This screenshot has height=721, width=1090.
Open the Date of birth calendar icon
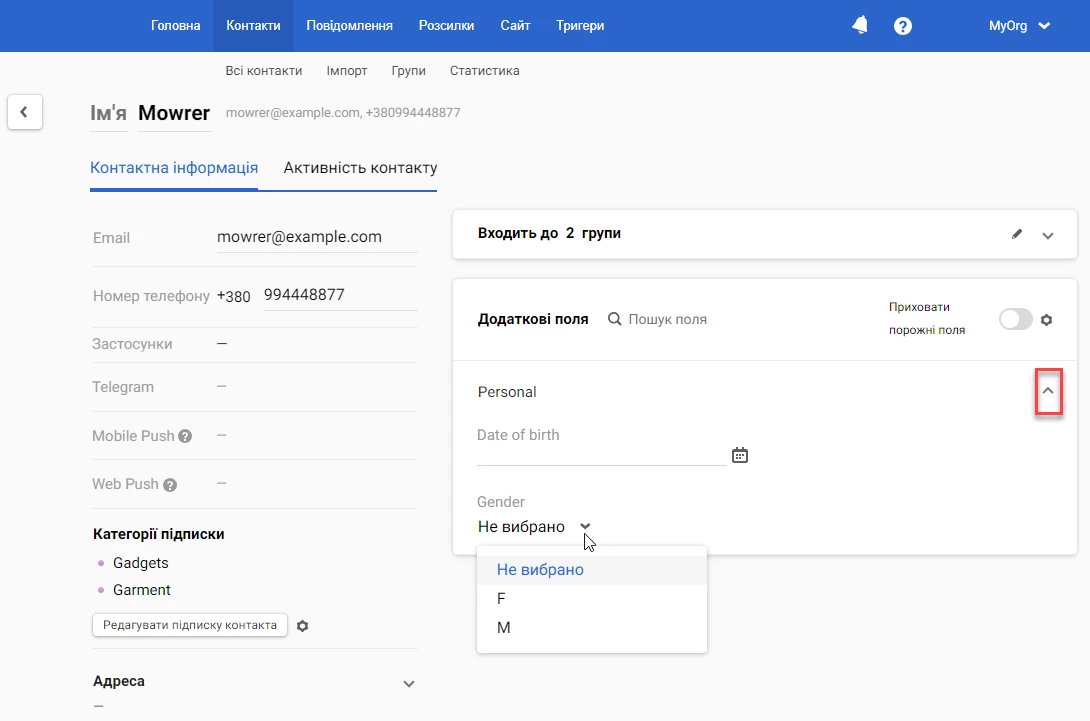[740, 455]
